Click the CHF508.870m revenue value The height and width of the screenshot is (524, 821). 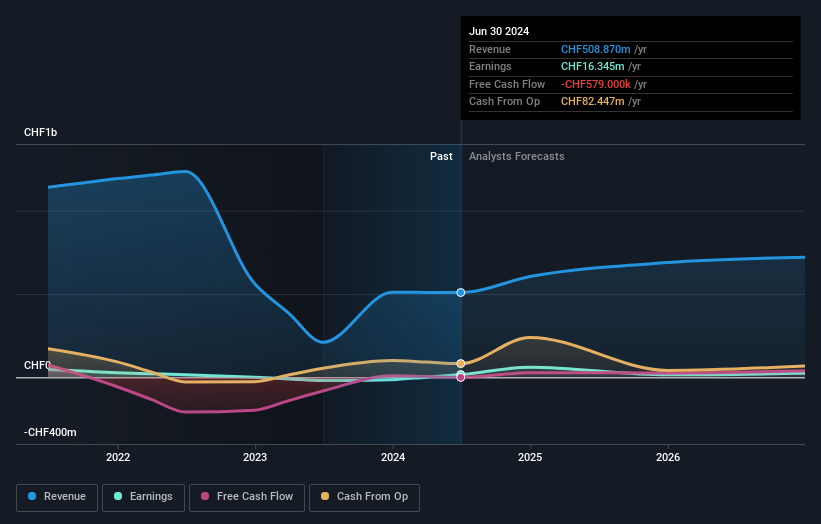[x=595, y=49]
